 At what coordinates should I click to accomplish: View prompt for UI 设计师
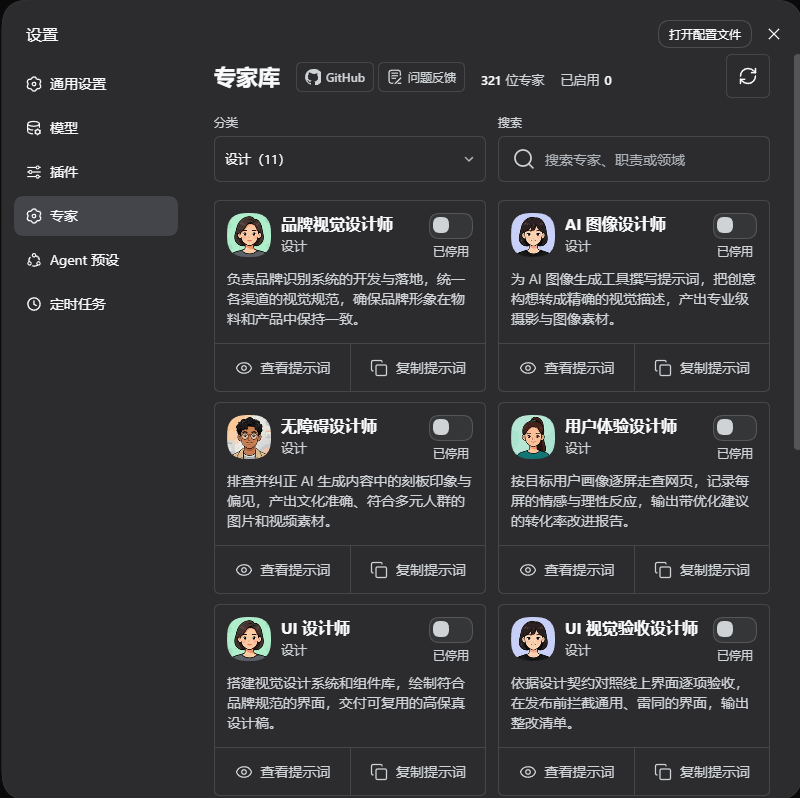(283, 771)
